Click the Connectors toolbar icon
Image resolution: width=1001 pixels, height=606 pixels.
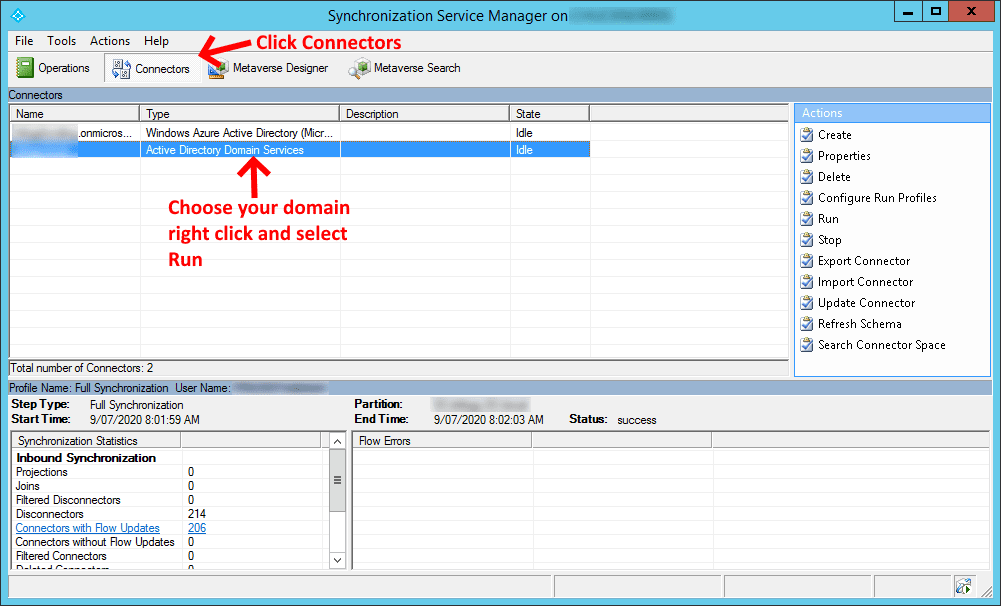(x=121, y=68)
